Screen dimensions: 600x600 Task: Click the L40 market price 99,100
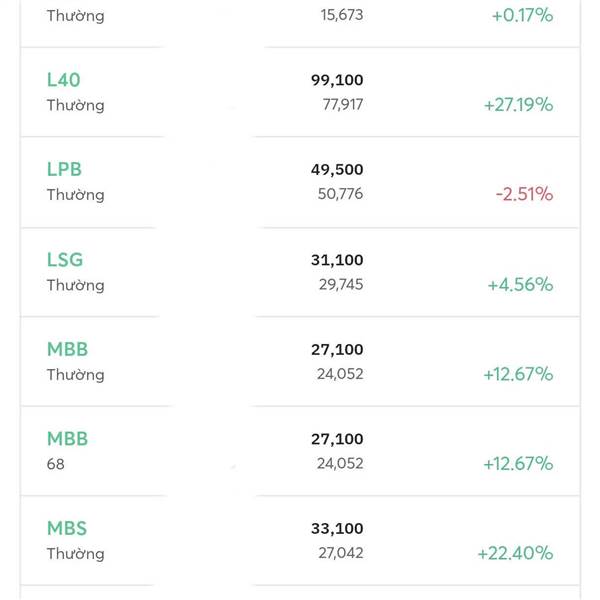[337, 80]
